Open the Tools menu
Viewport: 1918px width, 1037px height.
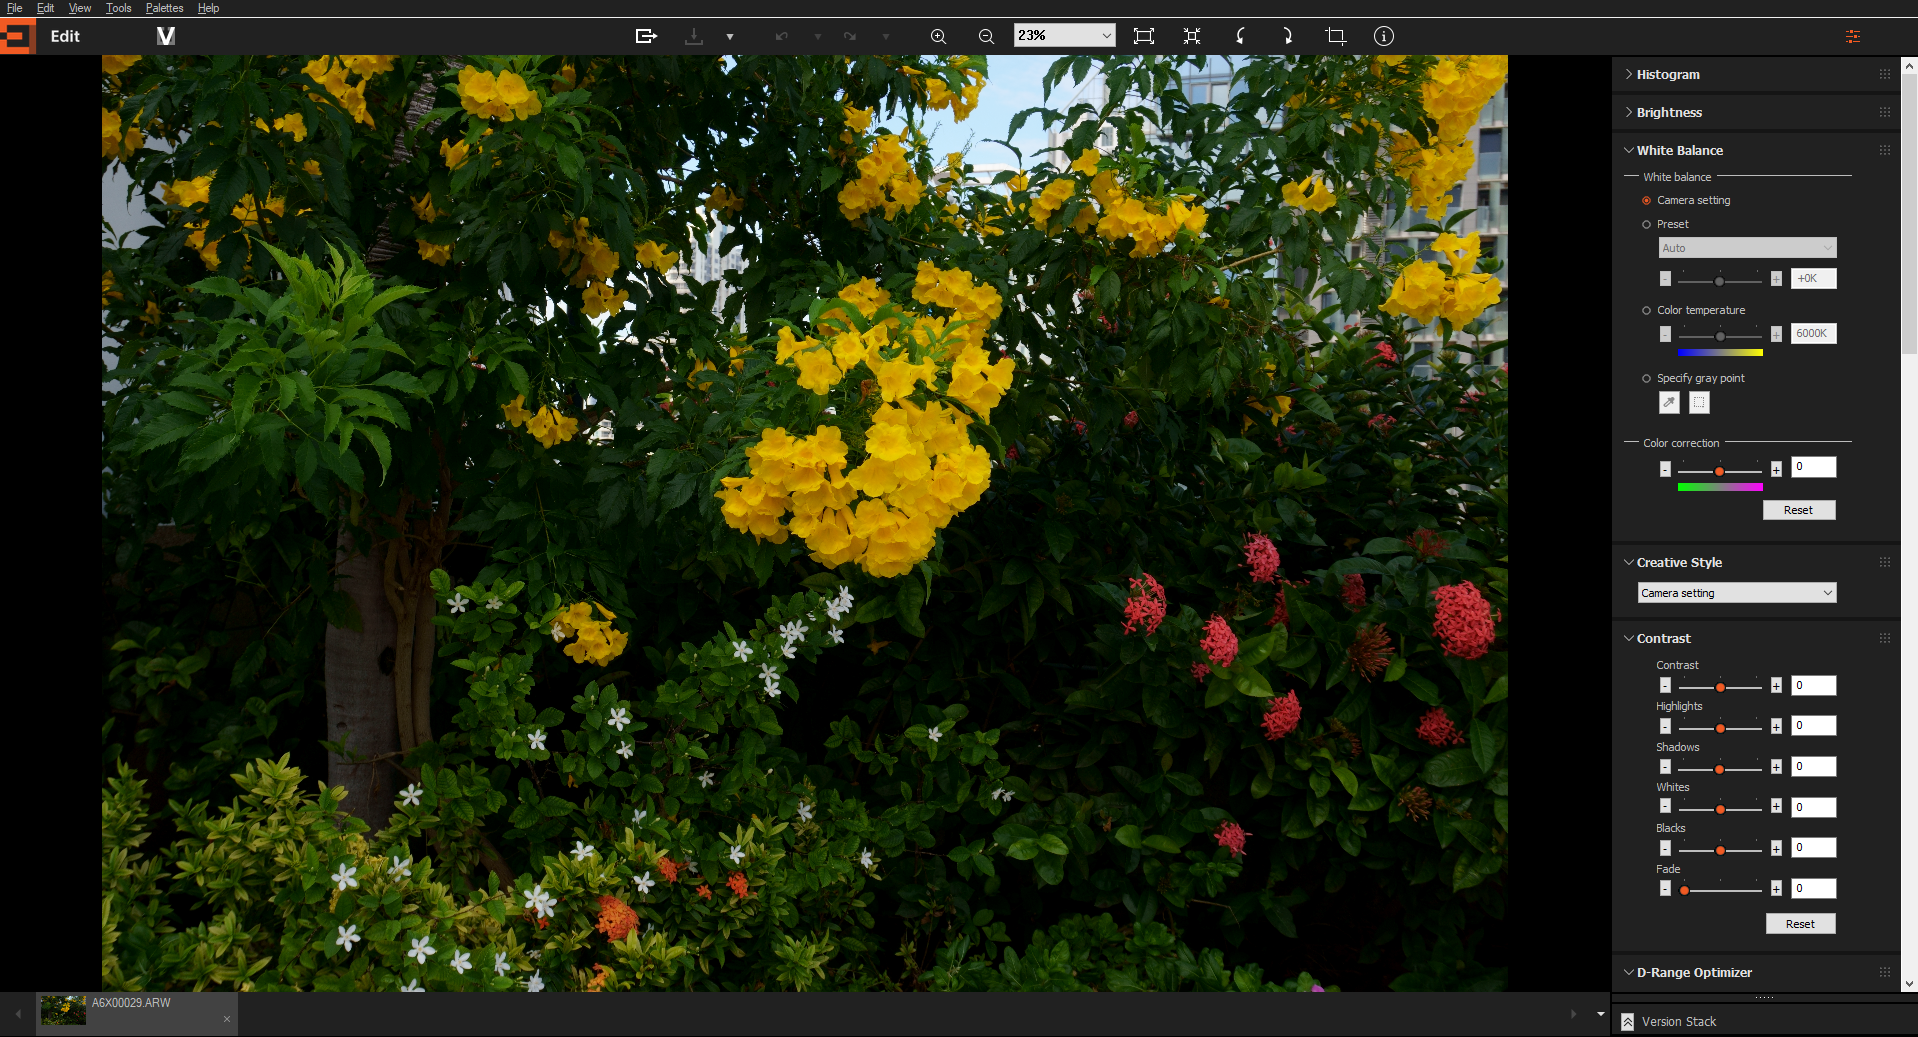pos(118,8)
